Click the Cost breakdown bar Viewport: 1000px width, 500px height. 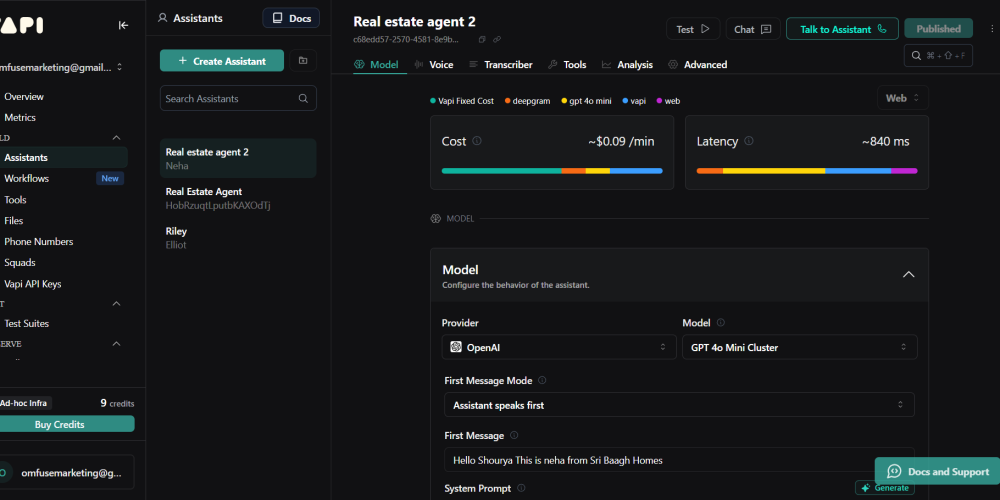(552, 171)
